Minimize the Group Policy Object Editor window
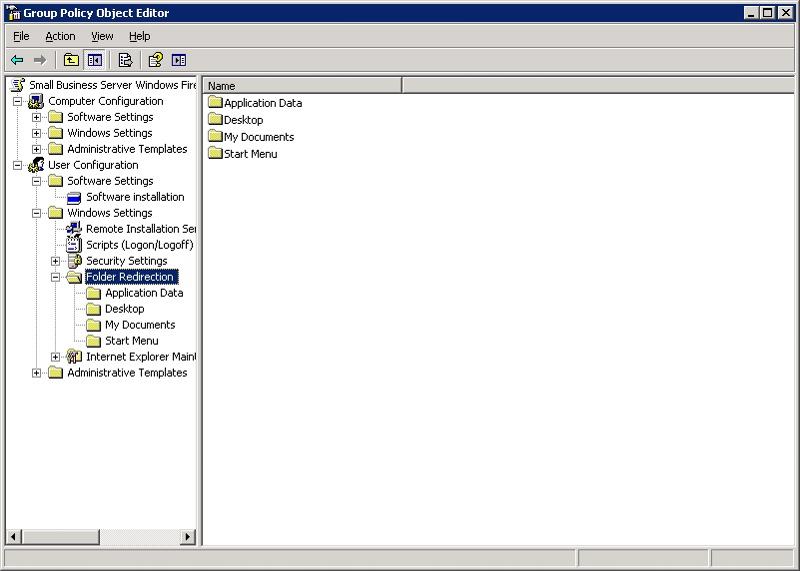Image resolution: width=800 pixels, height=571 pixels. [750, 13]
